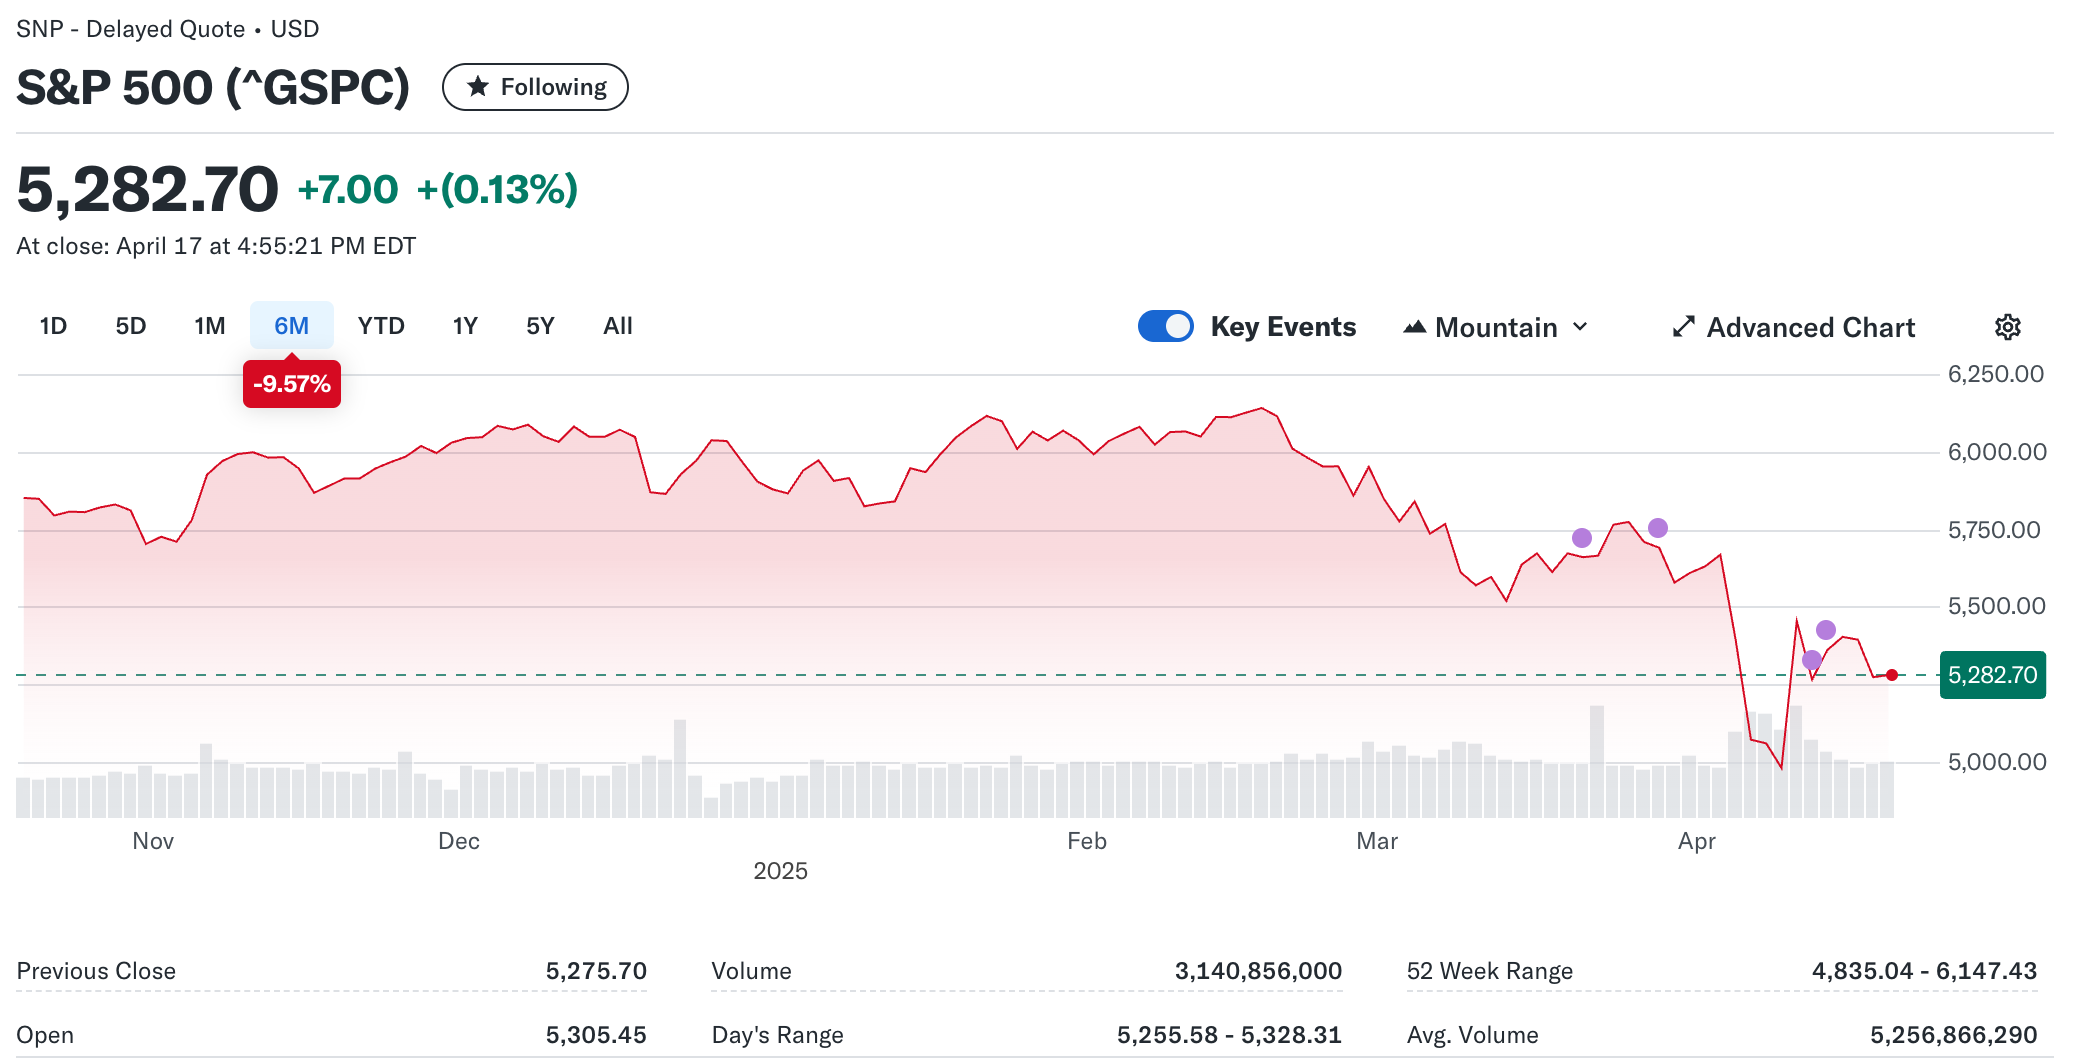
Task: Click the -9.57% red badge
Action: click(292, 384)
